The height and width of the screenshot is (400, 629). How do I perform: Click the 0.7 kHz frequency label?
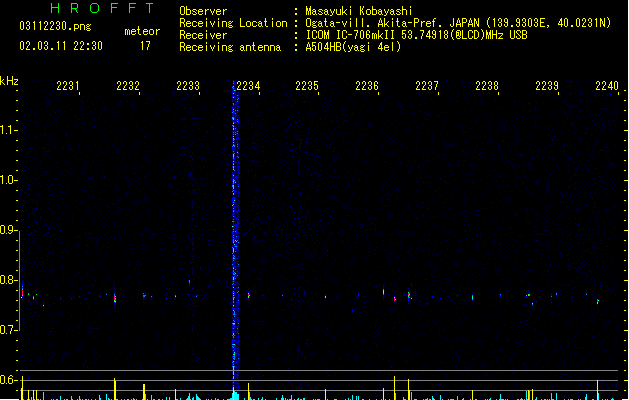point(8,330)
